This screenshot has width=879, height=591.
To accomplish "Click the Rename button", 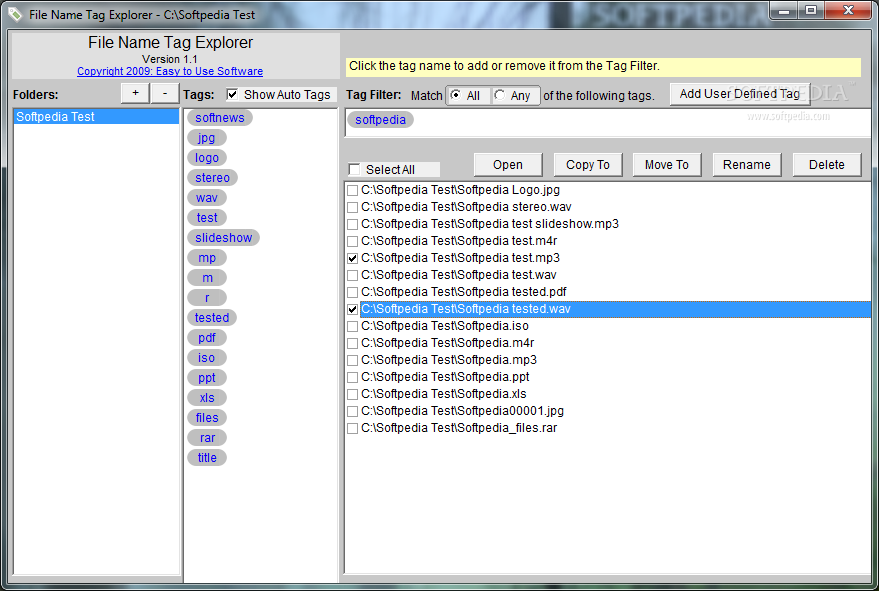I will pyautogui.click(x=747, y=165).
